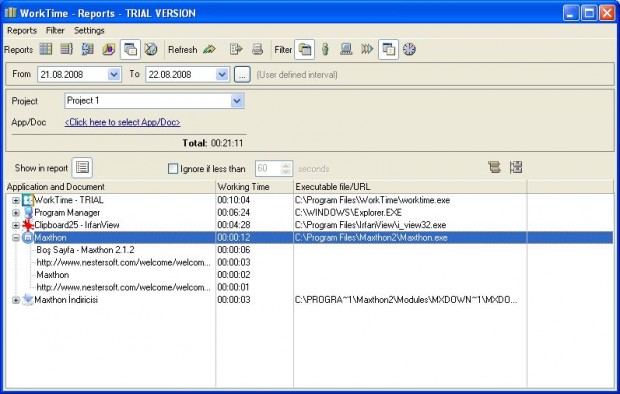Viewport: 620px width, 394px height.
Task: Click the printer icon
Action: 257,49
